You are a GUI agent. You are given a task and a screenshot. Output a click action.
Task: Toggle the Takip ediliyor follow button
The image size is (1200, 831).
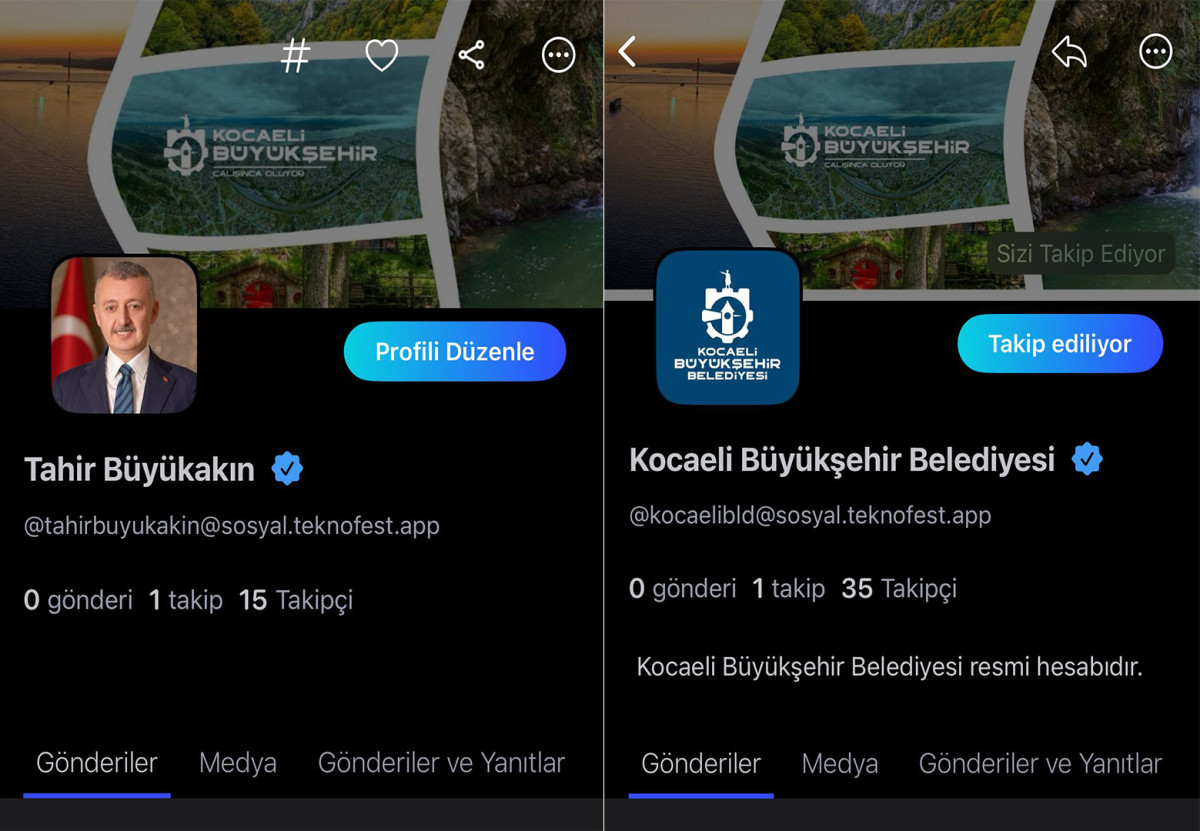tap(1060, 344)
